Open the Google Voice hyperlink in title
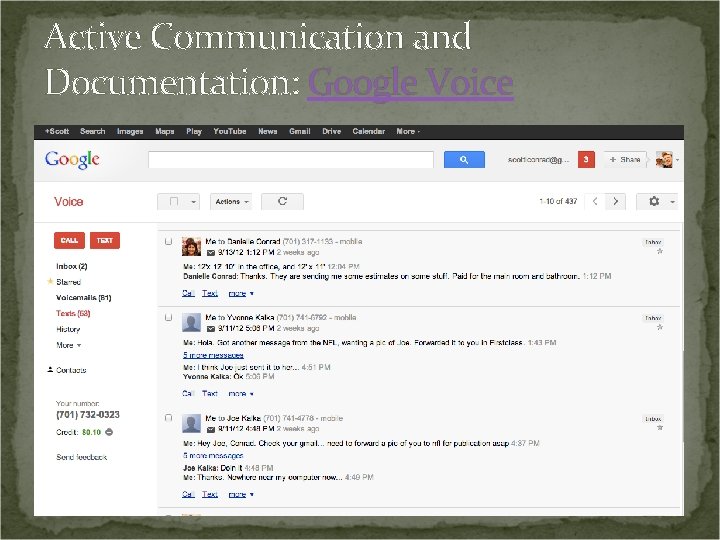The height and width of the screenshot is (540, 720). (410, 82)
